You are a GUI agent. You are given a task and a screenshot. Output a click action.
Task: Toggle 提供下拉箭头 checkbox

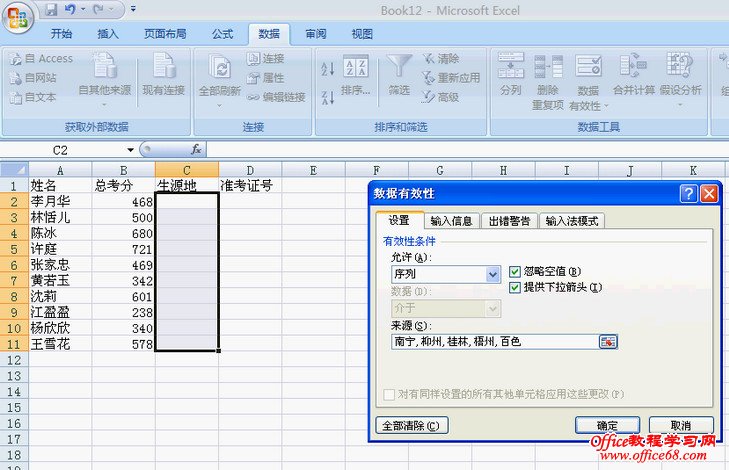click(x=515, y=288)
